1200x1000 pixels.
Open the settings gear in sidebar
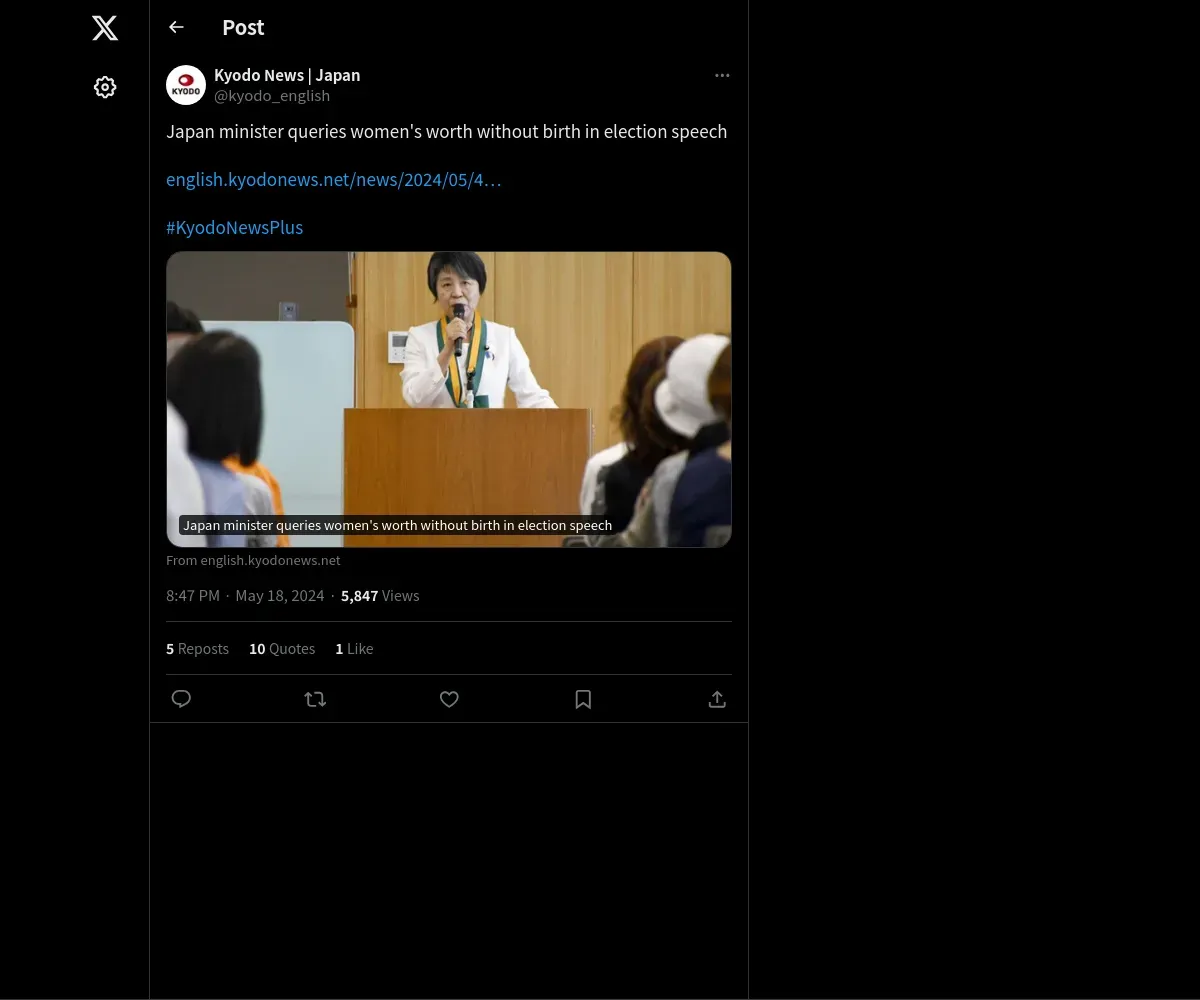tap(105, 88)
